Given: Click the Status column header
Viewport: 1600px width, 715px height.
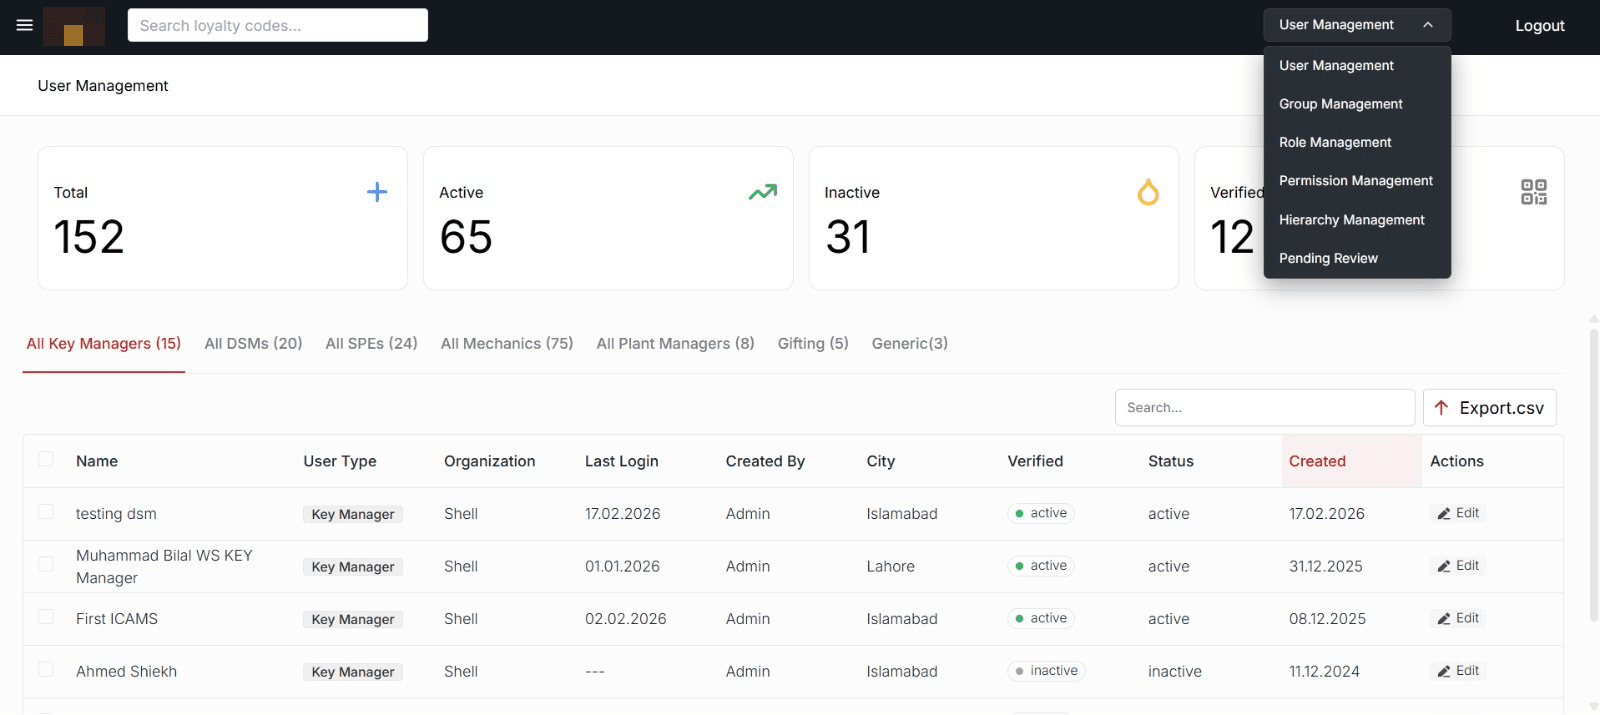Looking at the screenshot, I should pos(1171,461).
